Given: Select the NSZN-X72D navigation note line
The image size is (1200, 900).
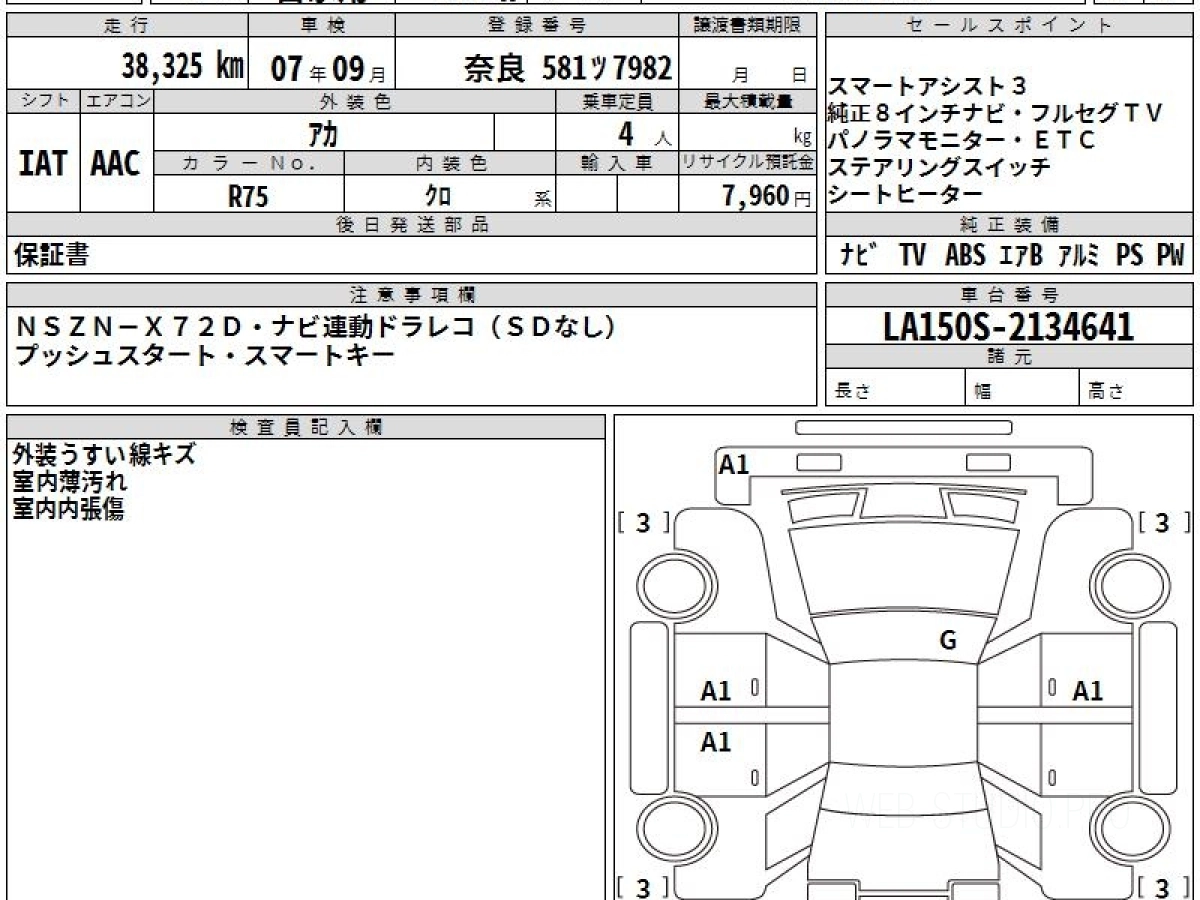Looking at the screenshot, I should pos(317,327).
